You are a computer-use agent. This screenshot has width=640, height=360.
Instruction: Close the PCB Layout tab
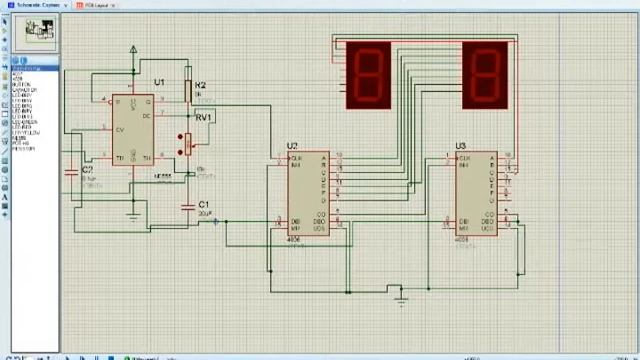click(113, 5)
